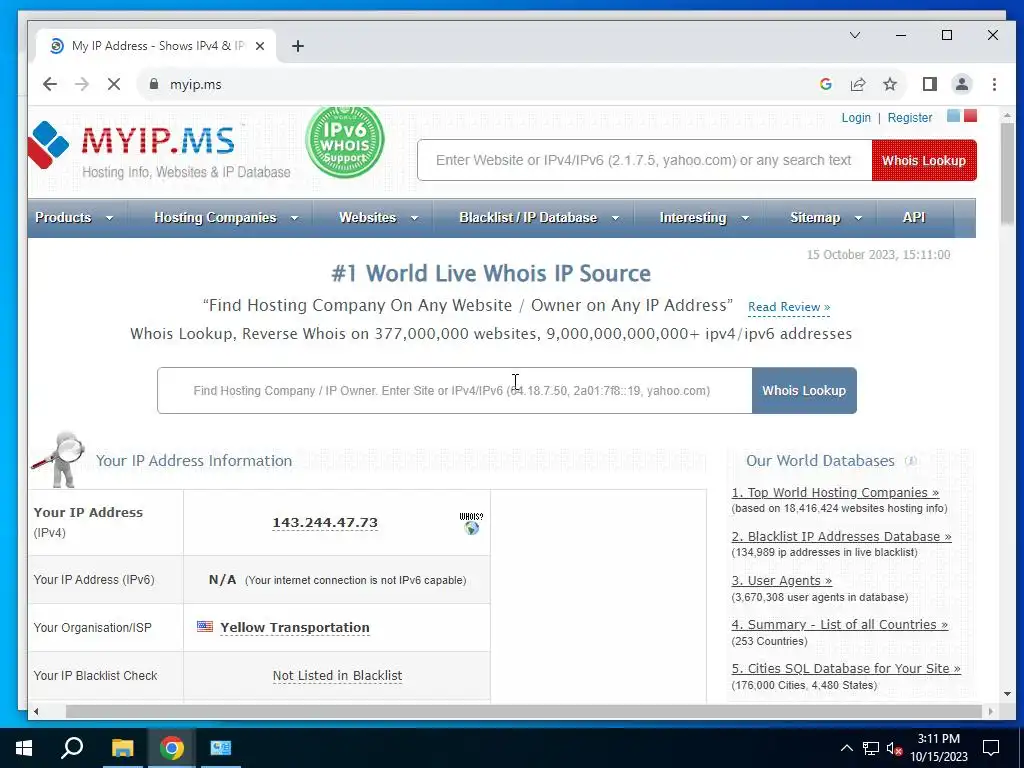Click Not Listed in Blacklist link
1024x768 pixels.
[337, 675]
